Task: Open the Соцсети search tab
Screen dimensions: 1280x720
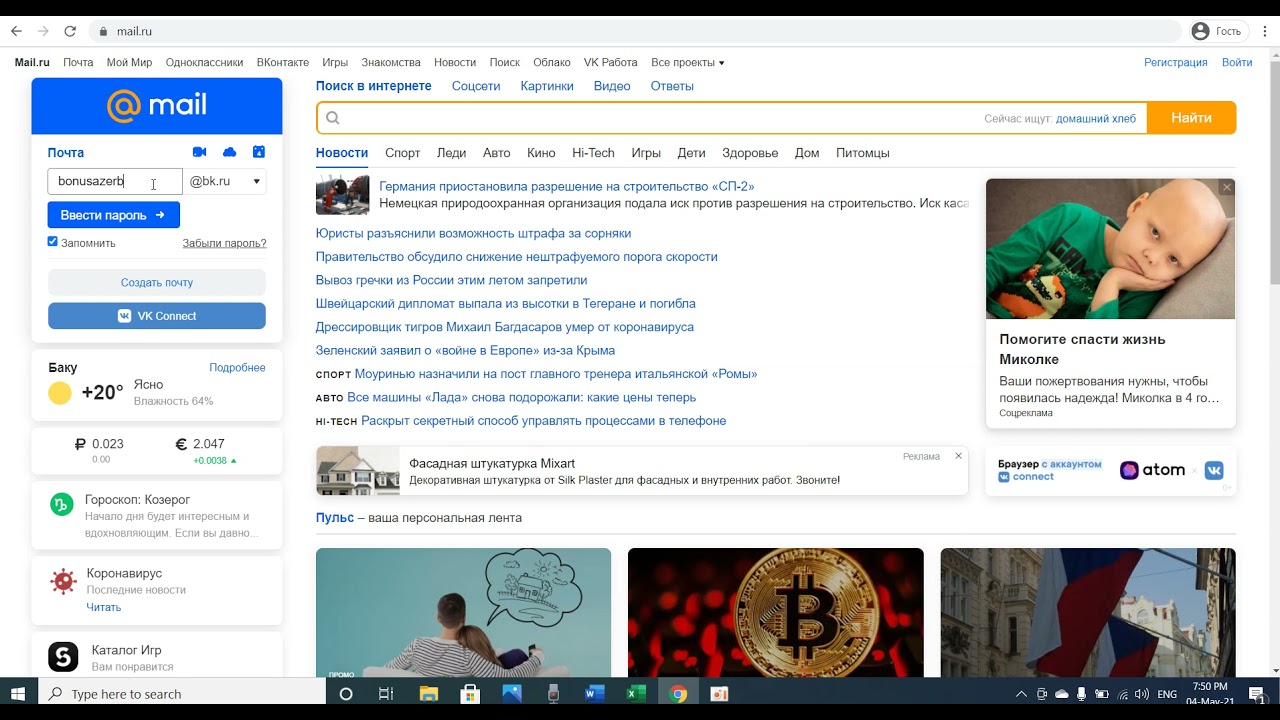Action: click(x=476, y=86)
